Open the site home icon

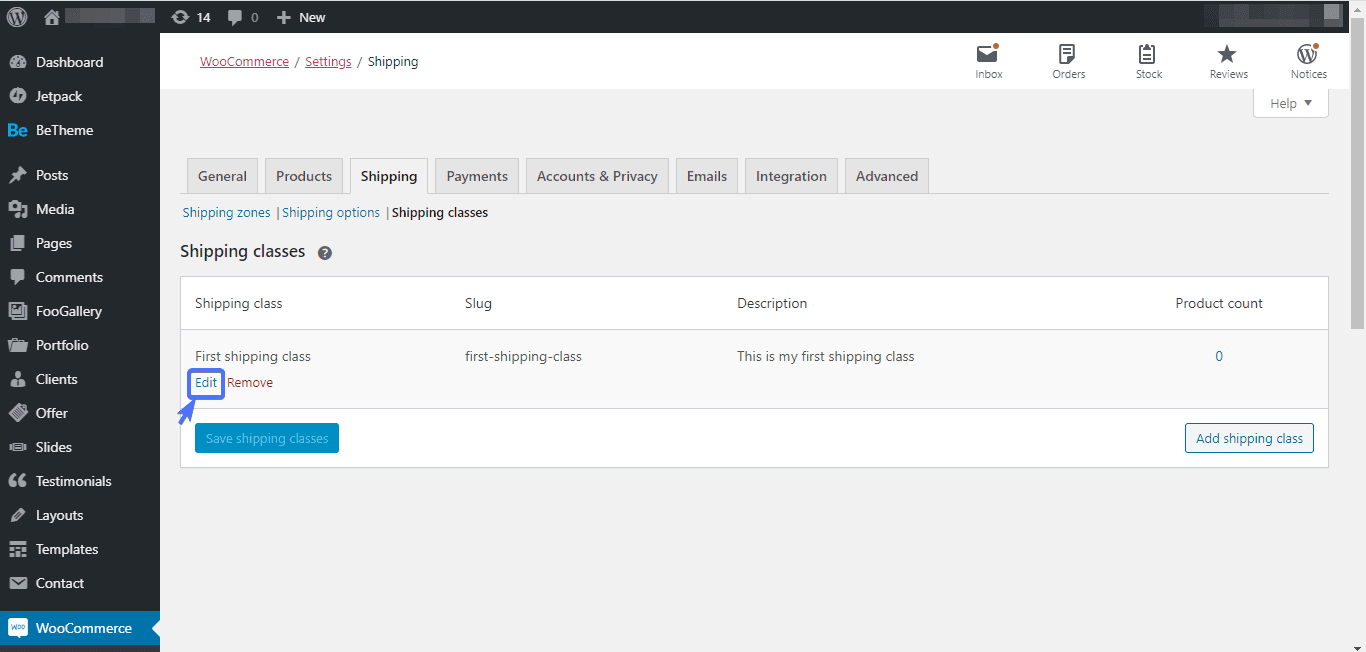[53, 17]
